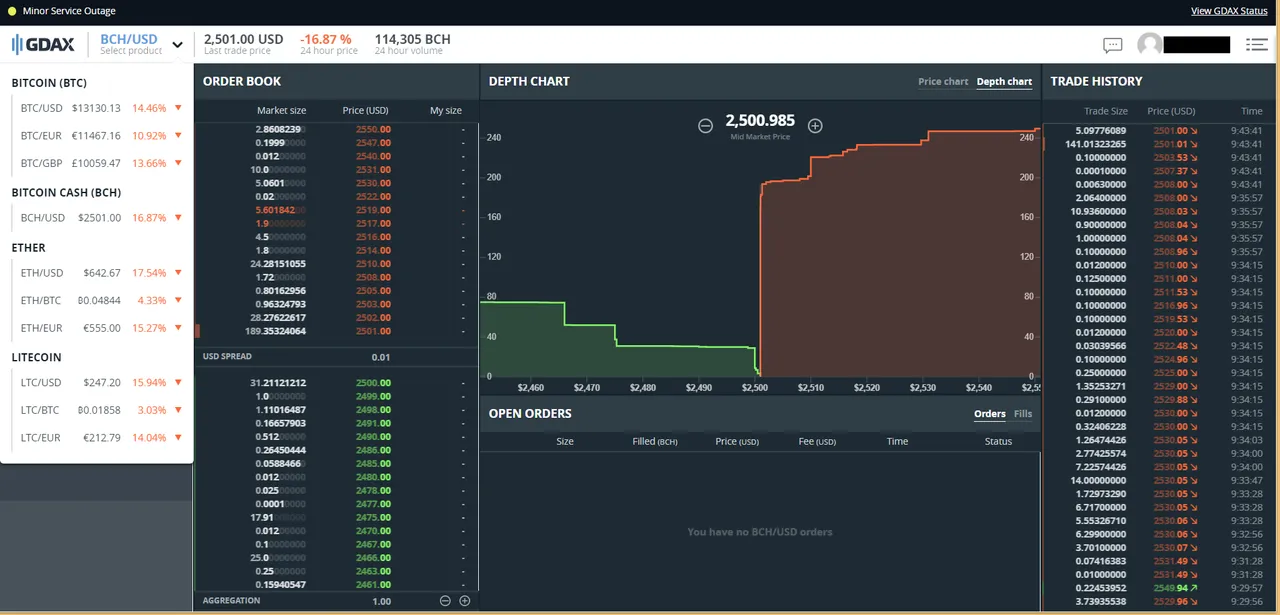Image resolution: width=1280 pixels, height=615 pixels.
Task: Click the 14.00000000 trade size row
Action: click(x=1160, y=480)
